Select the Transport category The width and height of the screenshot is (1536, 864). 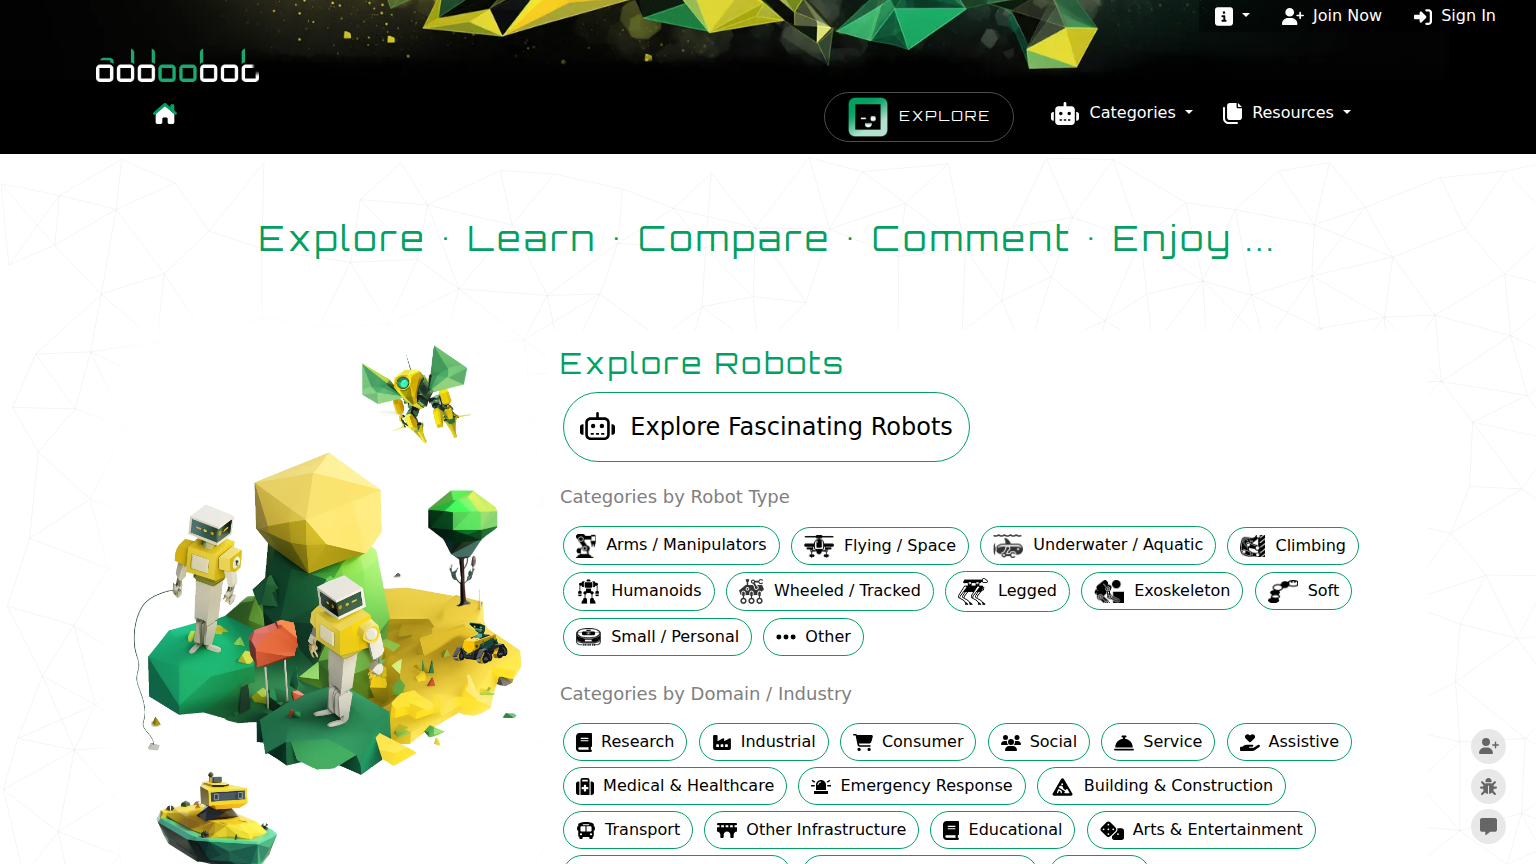(628, 830)
